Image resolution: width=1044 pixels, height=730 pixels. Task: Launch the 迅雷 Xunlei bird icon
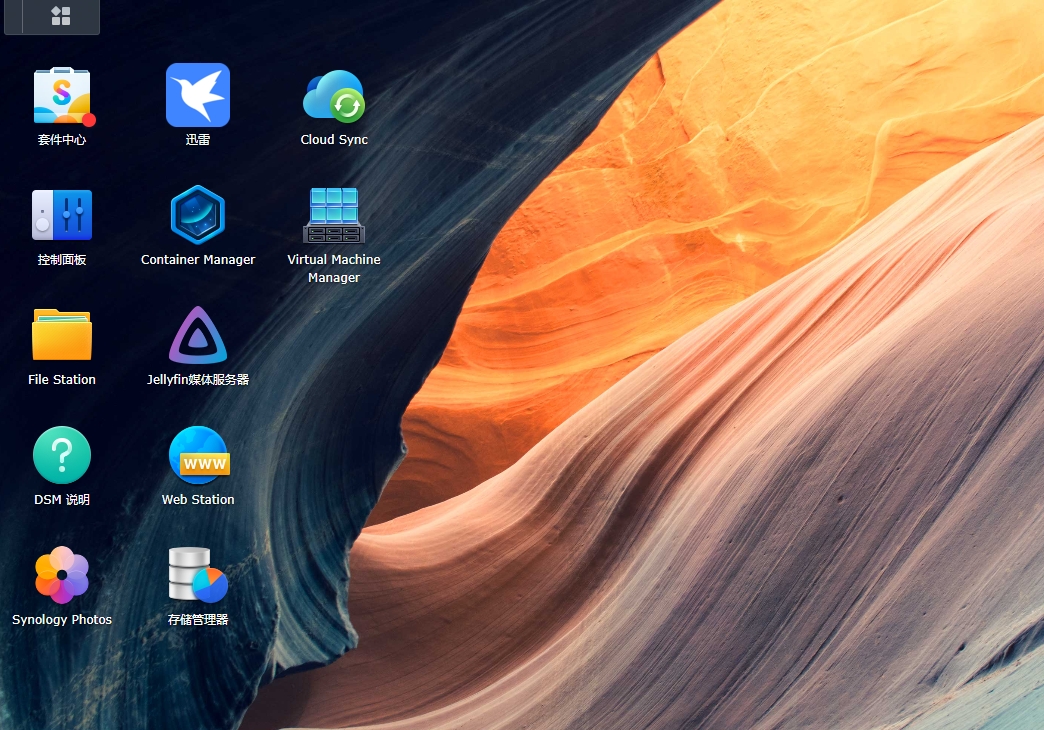[x=198, y=95]
